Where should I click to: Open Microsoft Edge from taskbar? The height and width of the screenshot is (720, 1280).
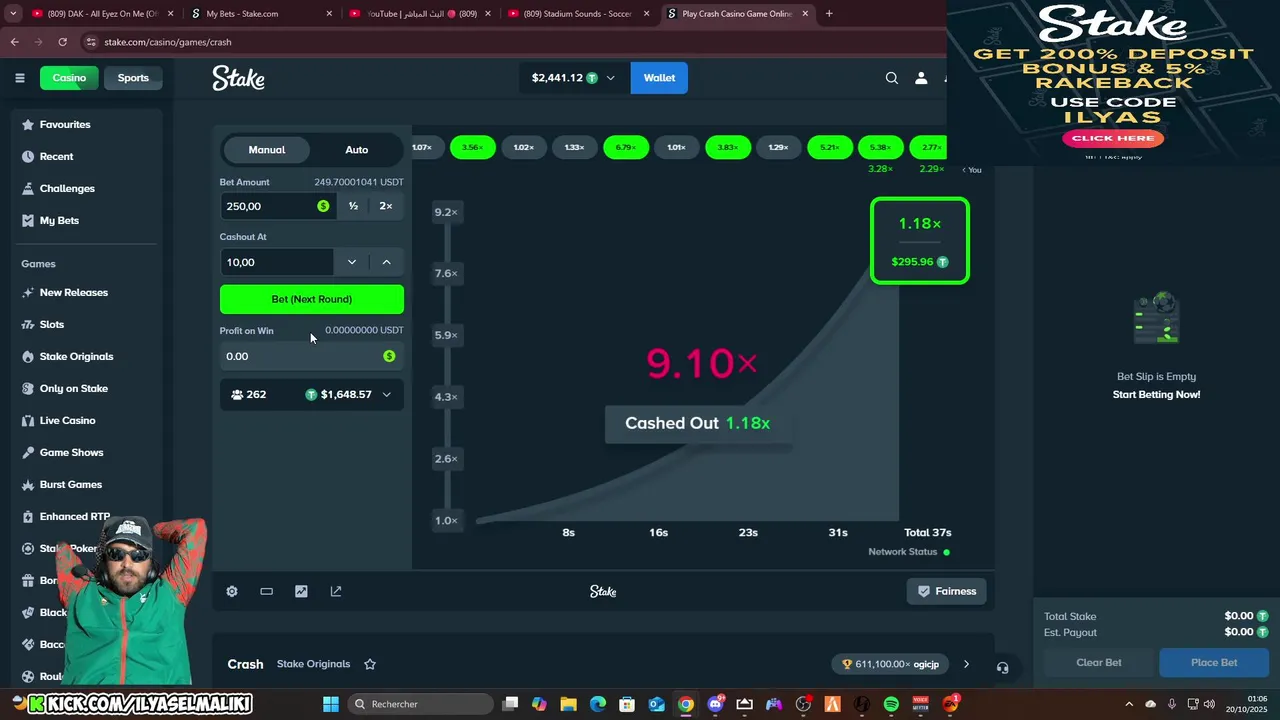click(x=597, y=704)
